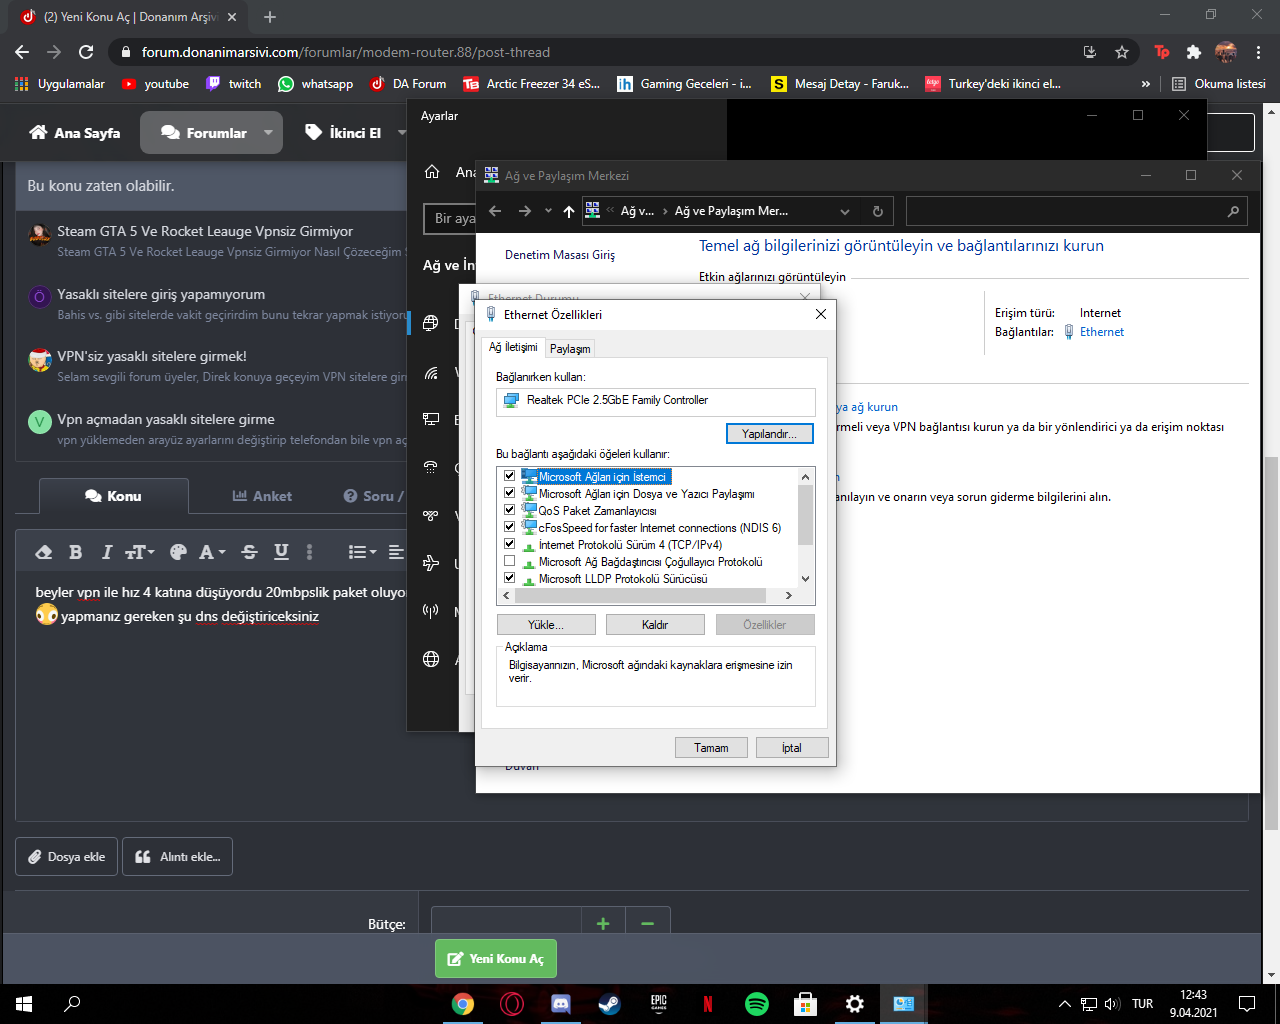Click the eraser remove-formatting icon
Viewport: 1280px width, 1024px height.
pos(43,552)
